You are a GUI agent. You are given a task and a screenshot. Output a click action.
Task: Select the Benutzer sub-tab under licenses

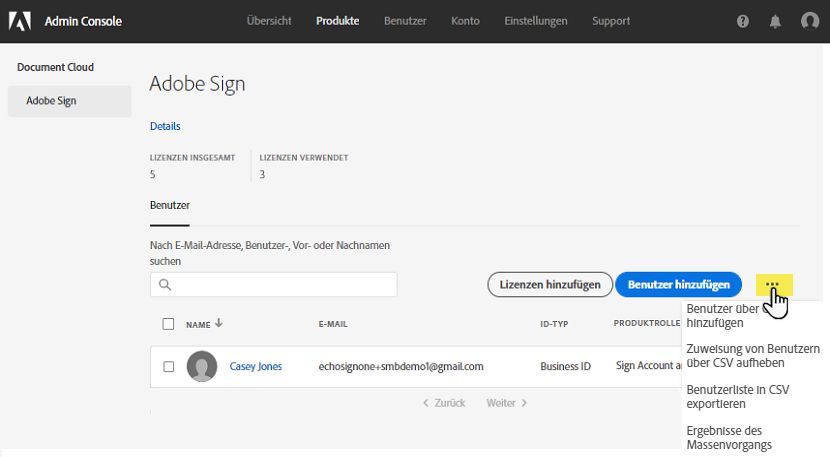(x=169, y=205)
